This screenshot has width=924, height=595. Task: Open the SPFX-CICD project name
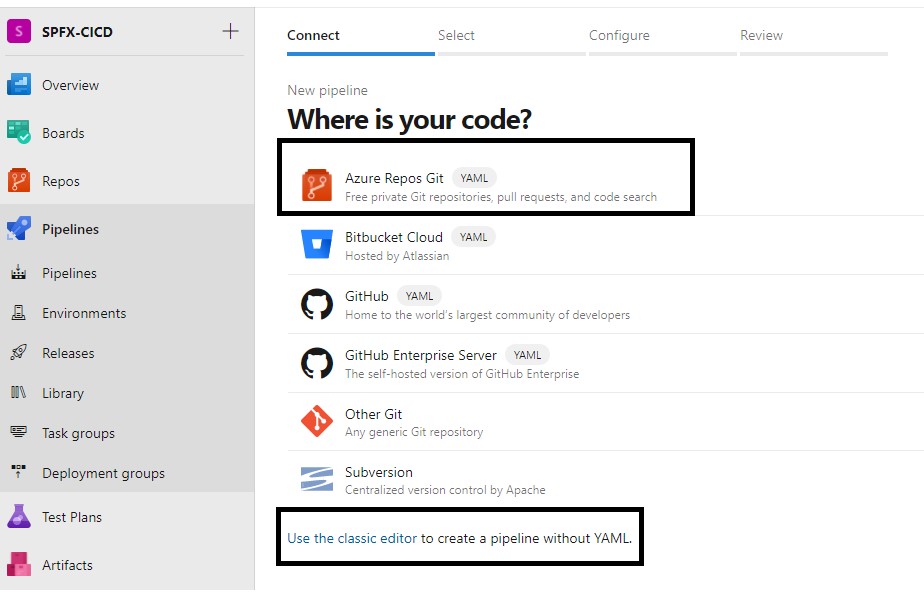pos(77,32)
